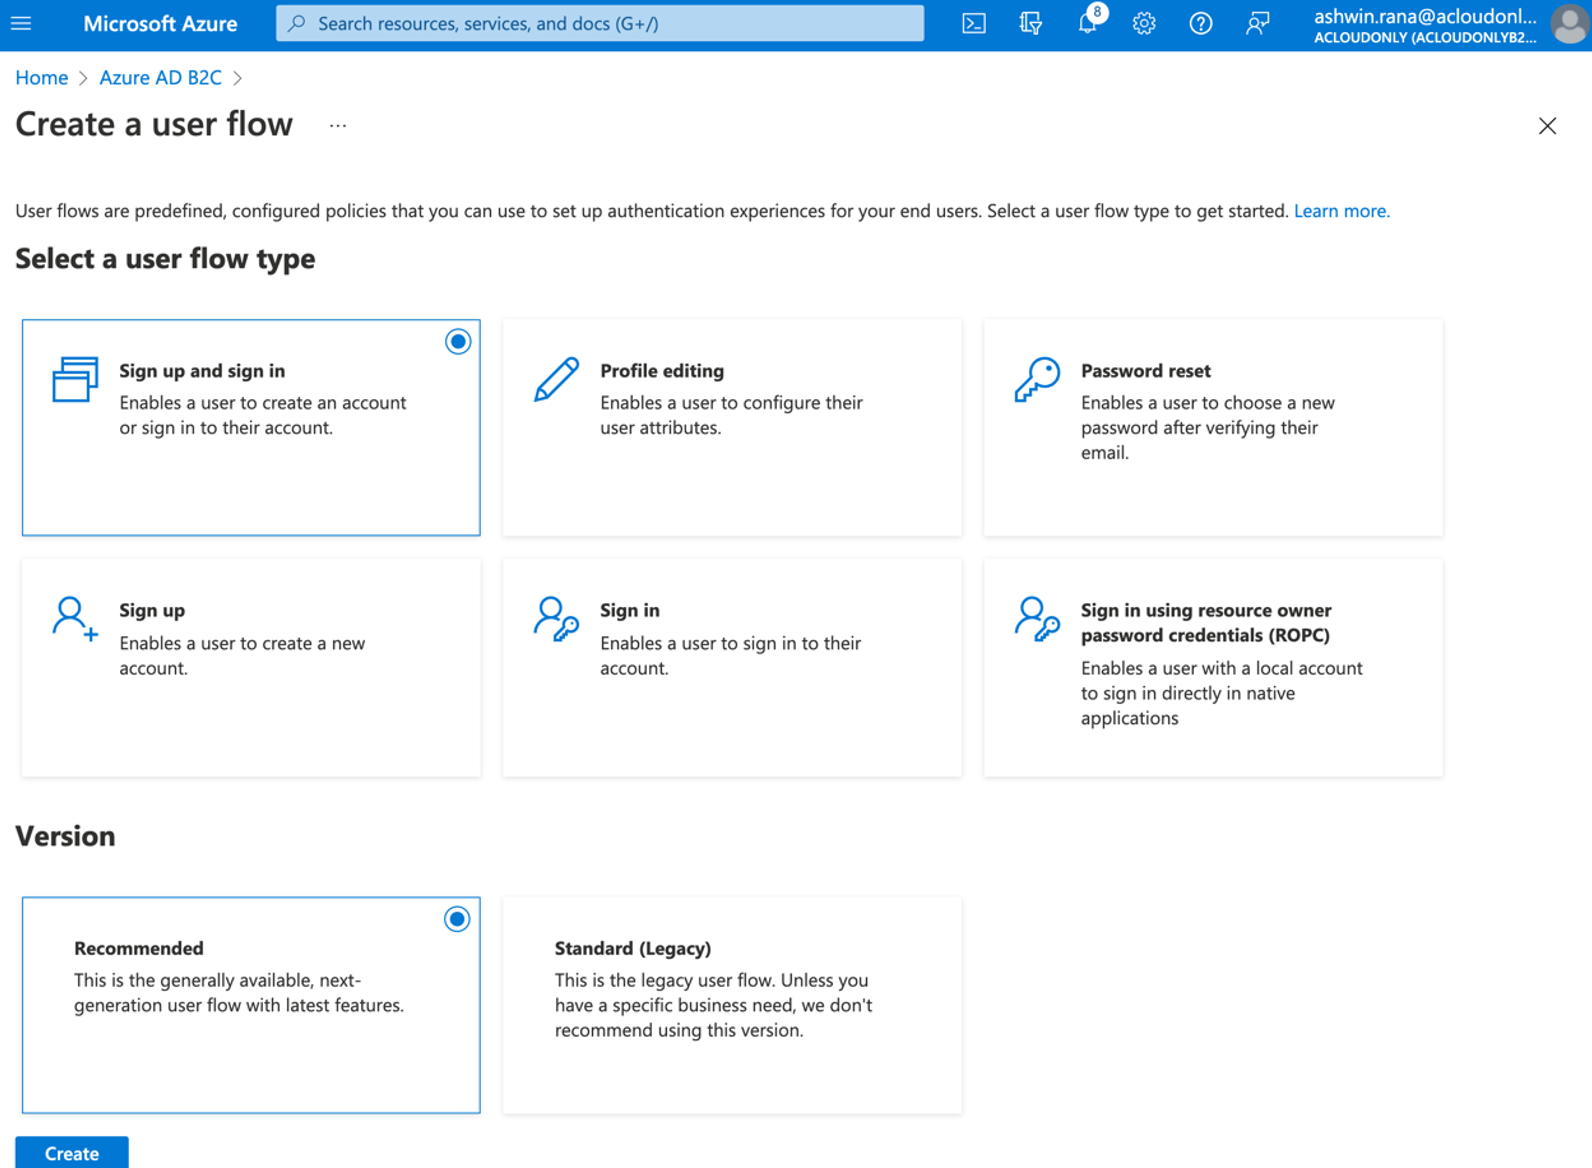Select the Password reset flow card

pos(1212,427)
